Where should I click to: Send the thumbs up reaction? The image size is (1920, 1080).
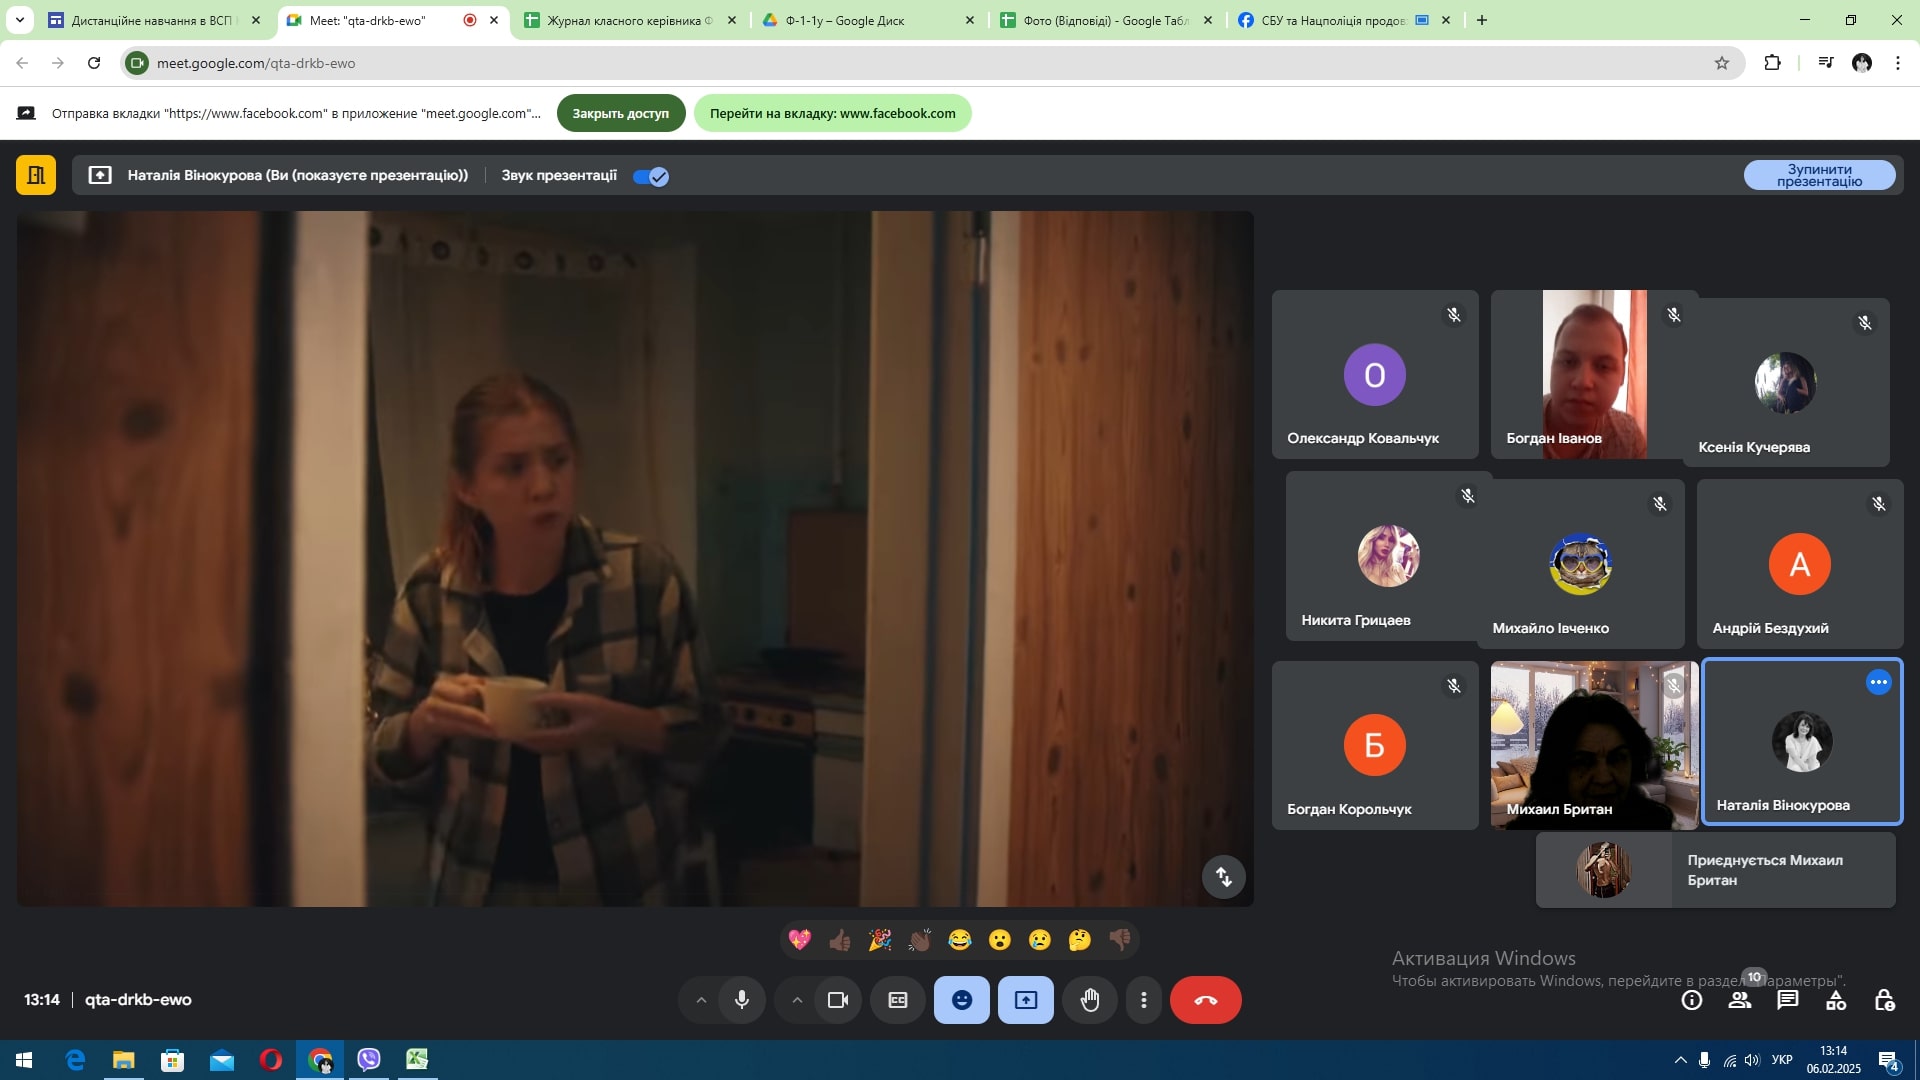(x=840, y=940)
